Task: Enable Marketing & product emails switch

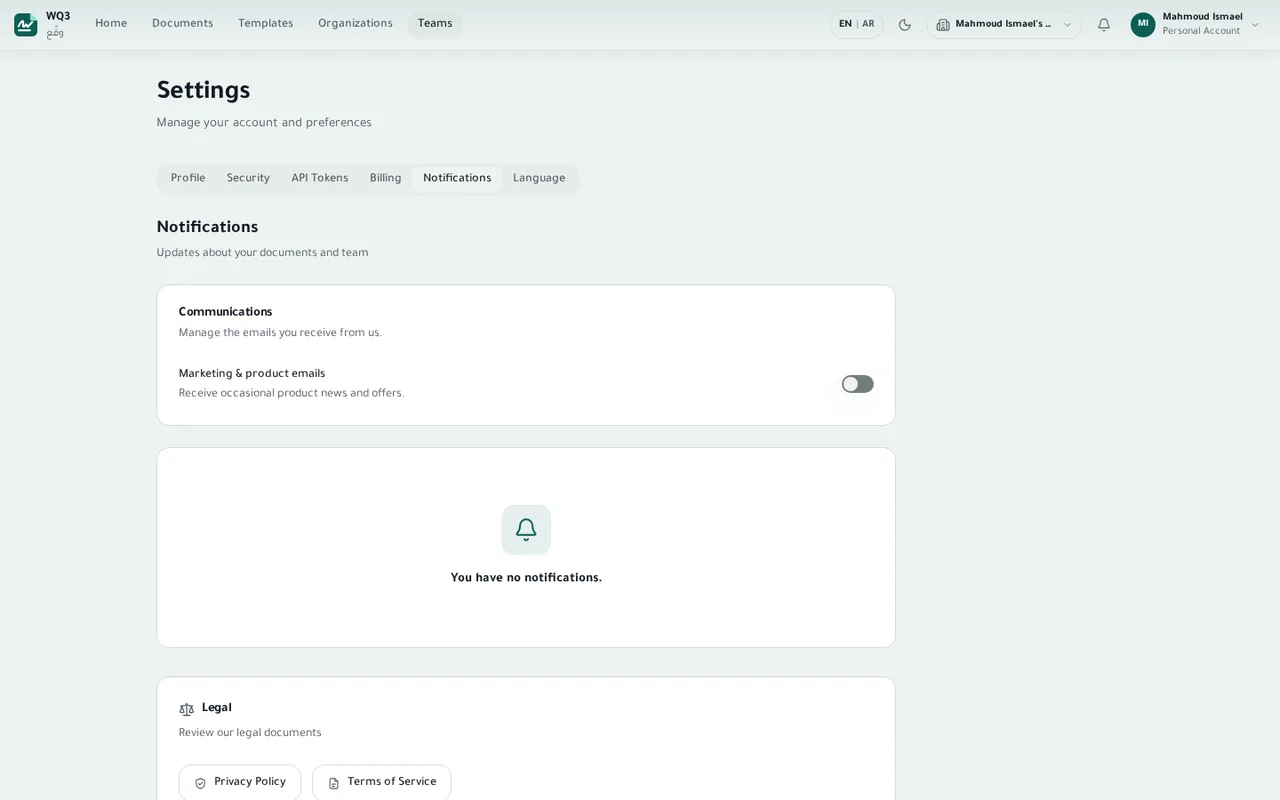Action: pos(857,384)
